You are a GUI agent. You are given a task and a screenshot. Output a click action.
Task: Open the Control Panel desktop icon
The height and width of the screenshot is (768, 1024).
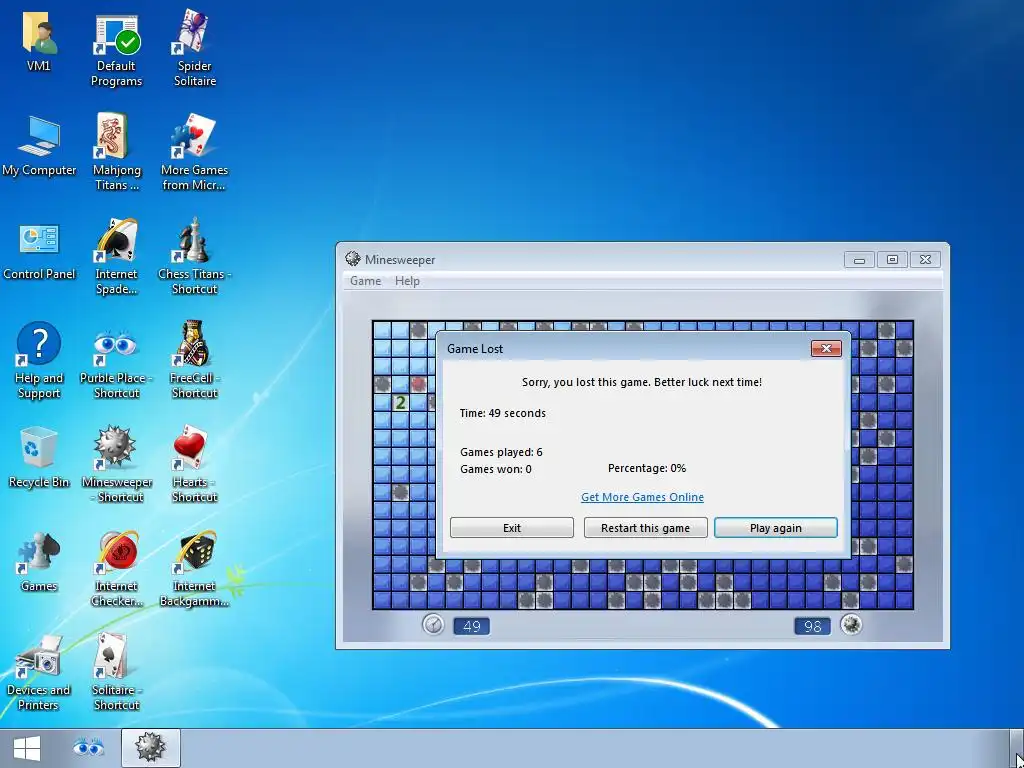[39, 252]
